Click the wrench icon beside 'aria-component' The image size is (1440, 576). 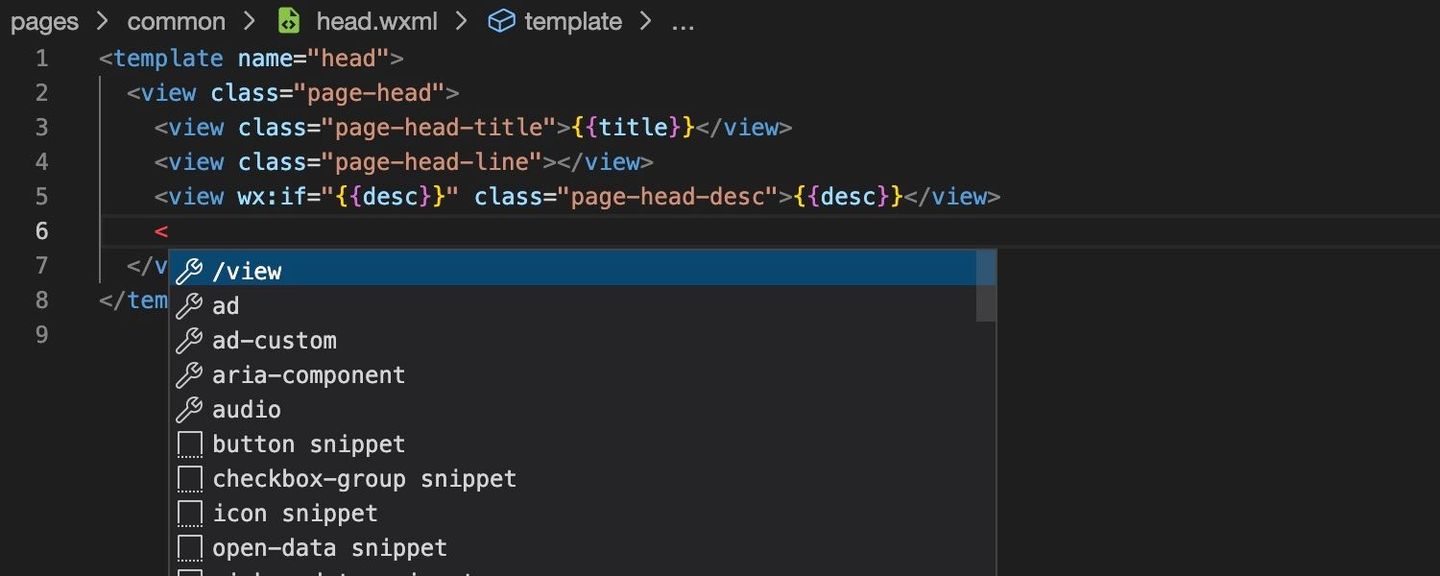click(189, 375)
